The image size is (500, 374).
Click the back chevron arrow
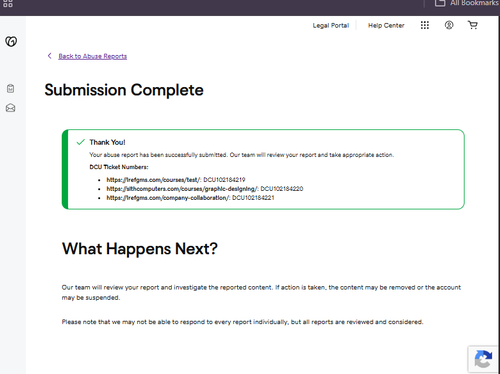click(50, 56)
